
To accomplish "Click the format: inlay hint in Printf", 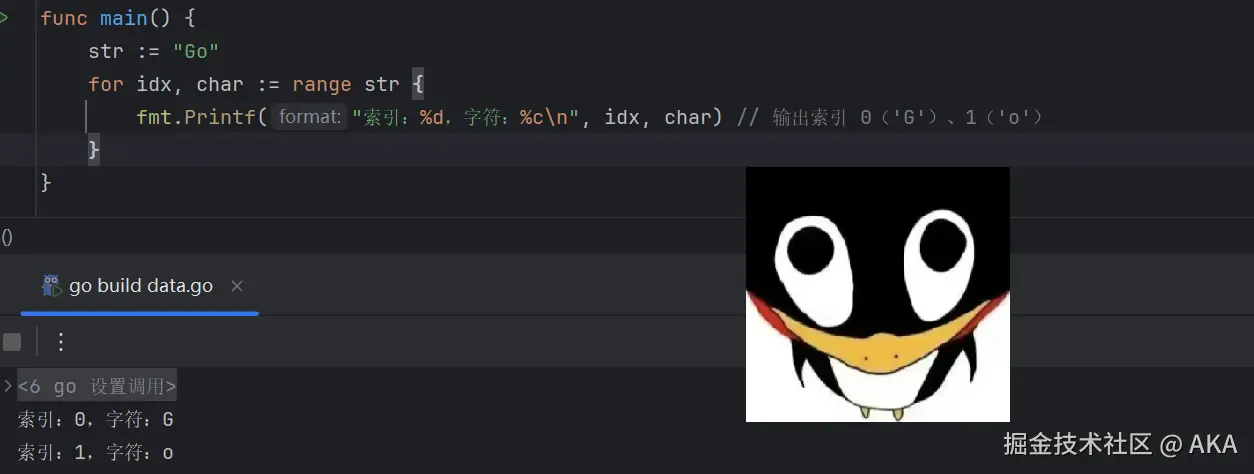I will coord(310,117).
